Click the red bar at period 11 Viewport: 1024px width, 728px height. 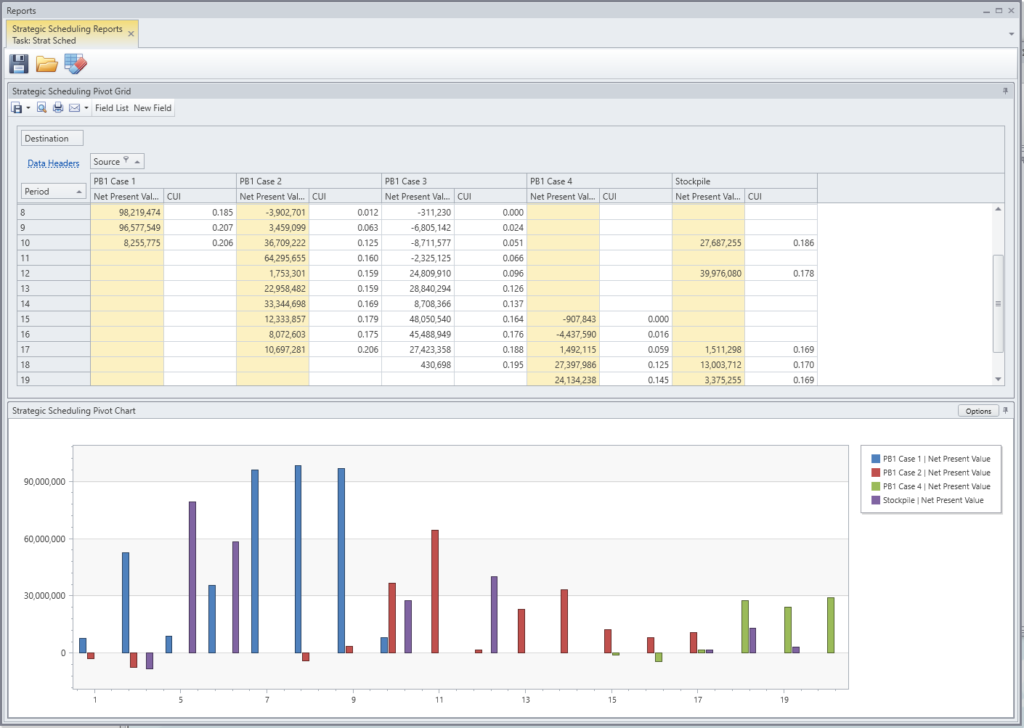(x=435, y=592)
